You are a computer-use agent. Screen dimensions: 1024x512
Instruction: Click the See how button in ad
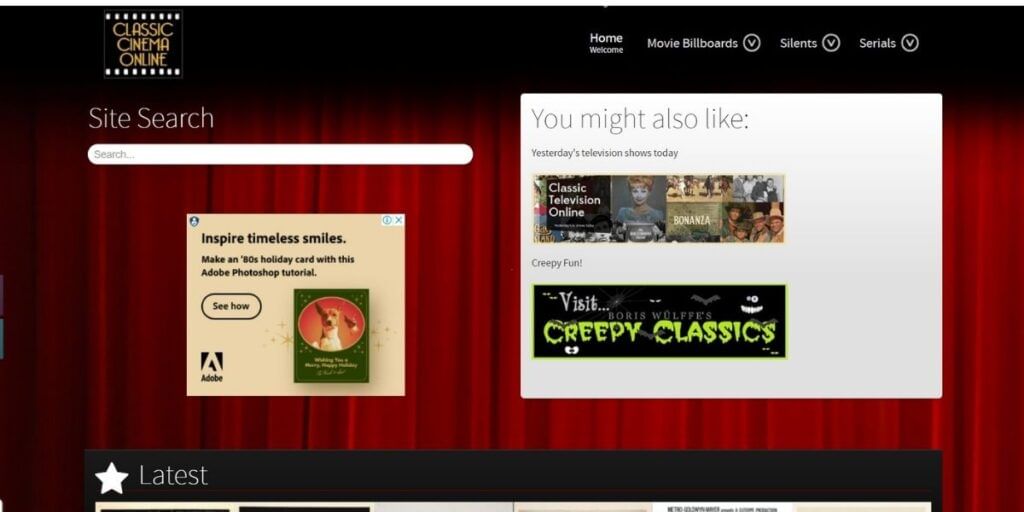tap(231, 306)
